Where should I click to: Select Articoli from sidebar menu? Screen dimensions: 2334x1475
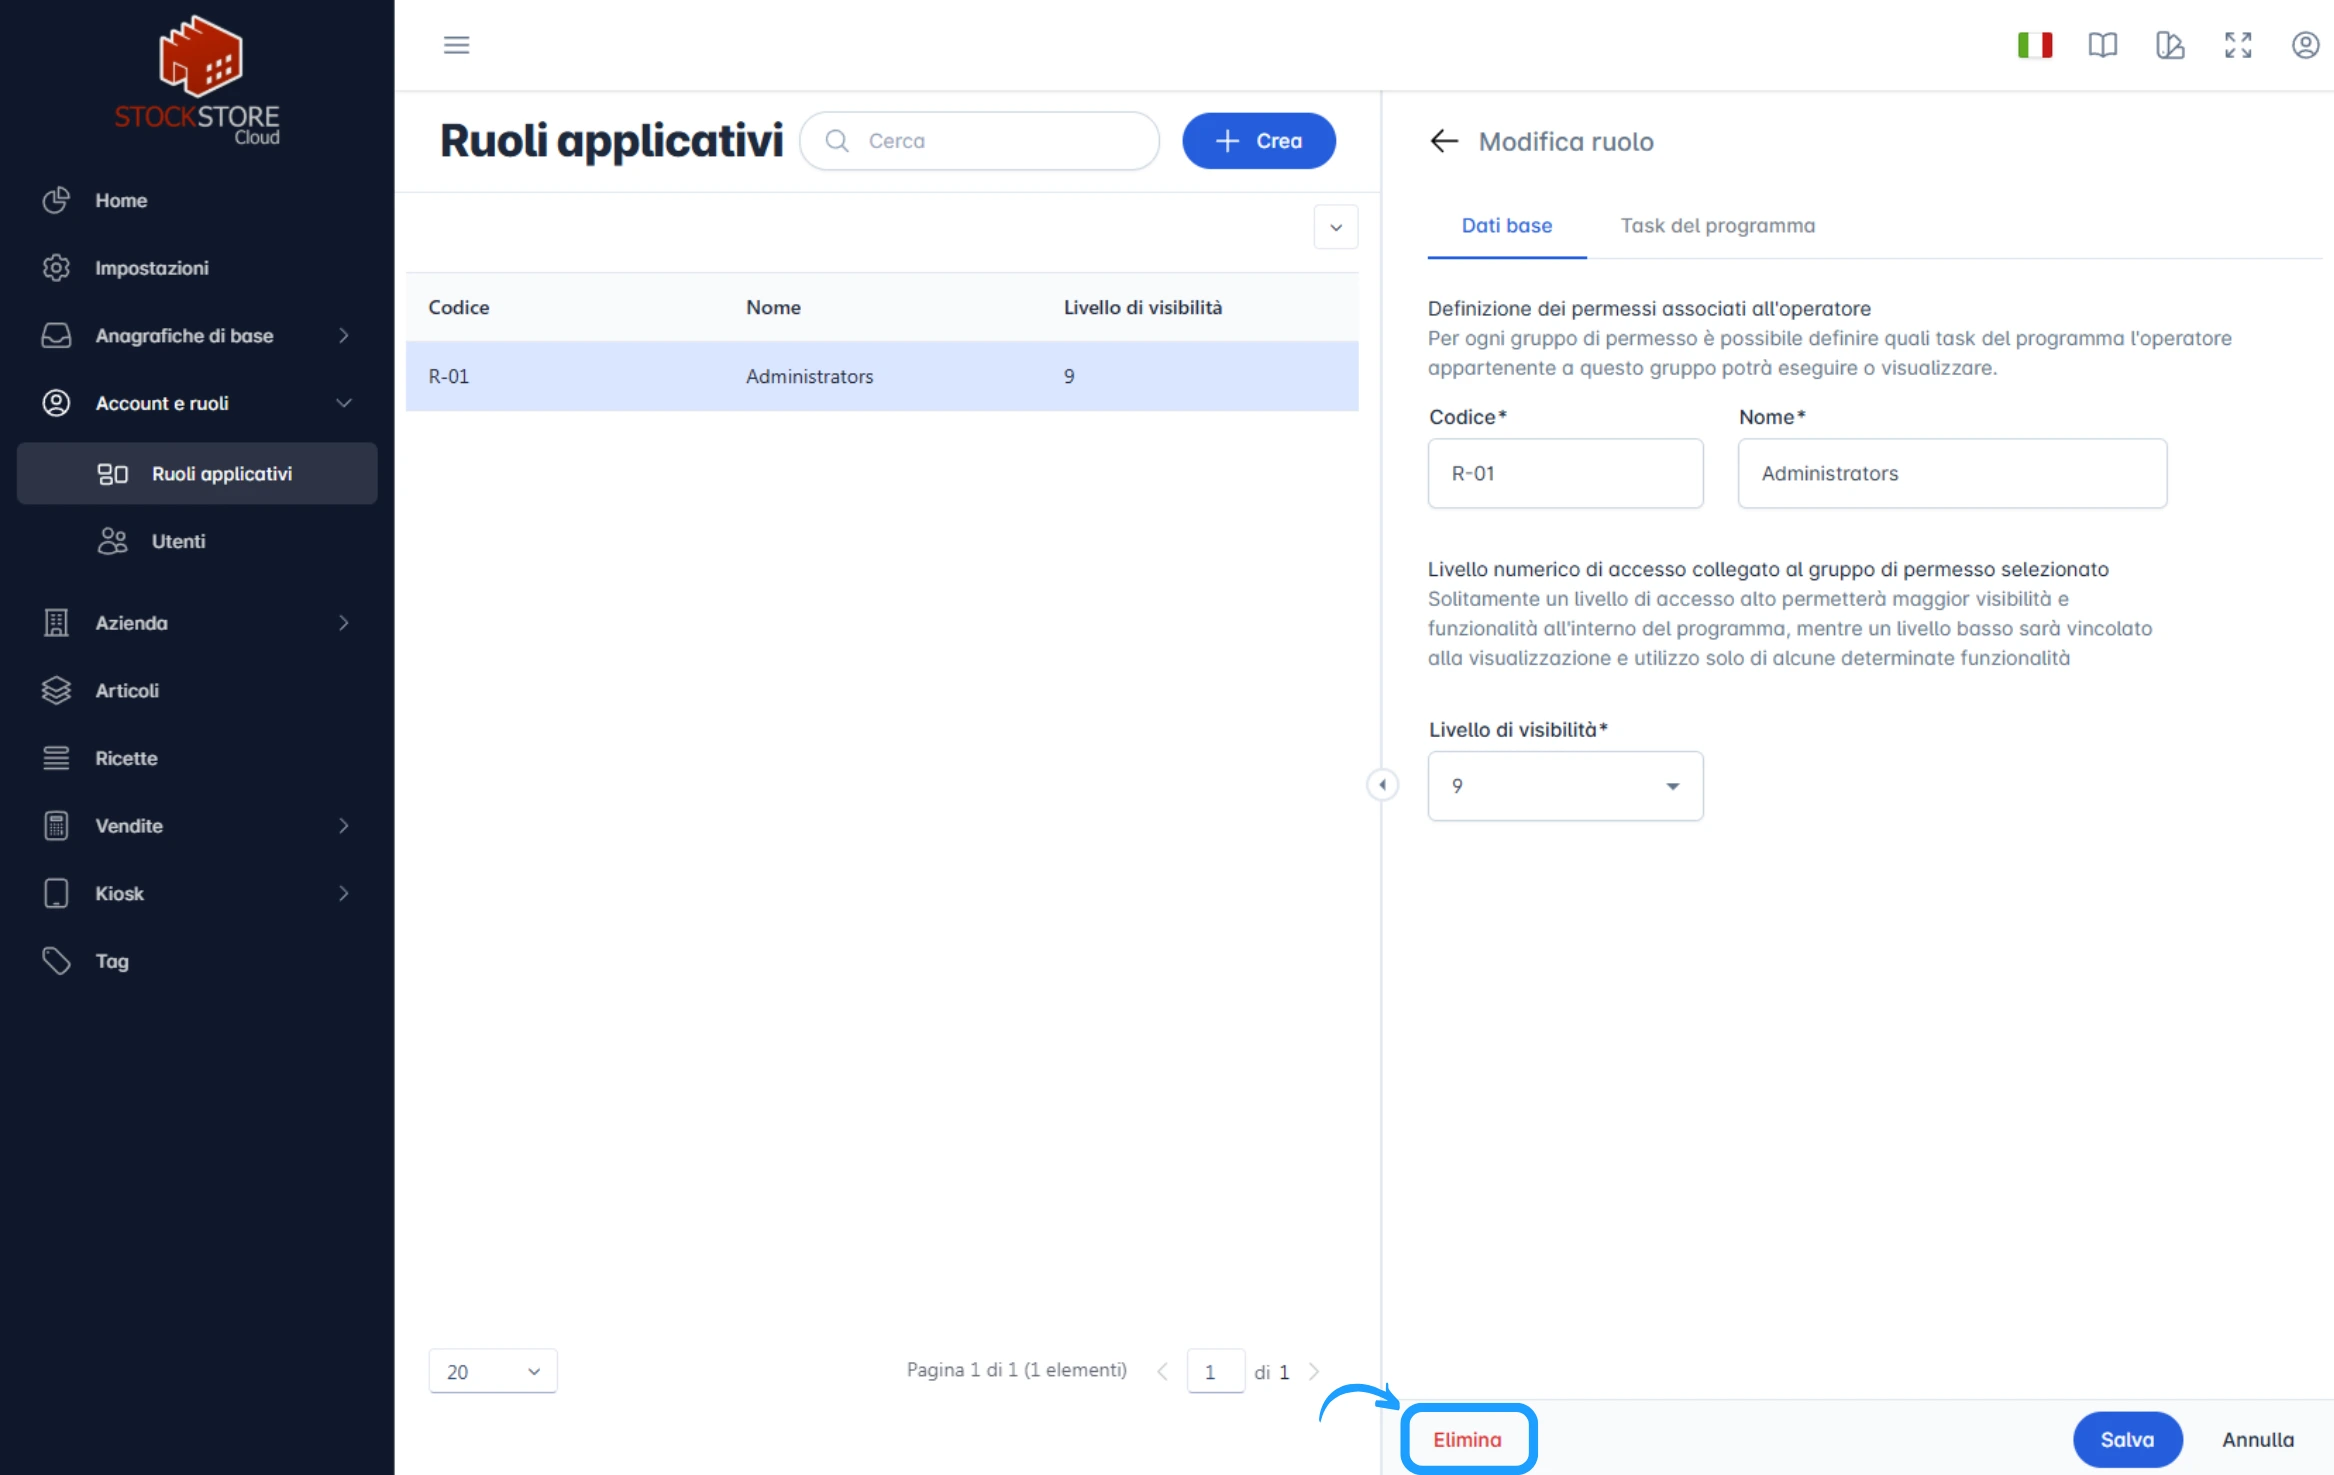[x=127, y=688]
